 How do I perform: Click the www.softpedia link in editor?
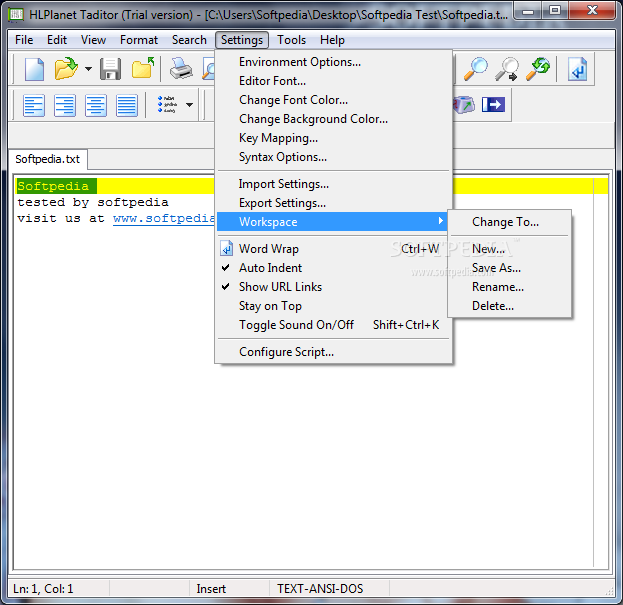[164, 218]
